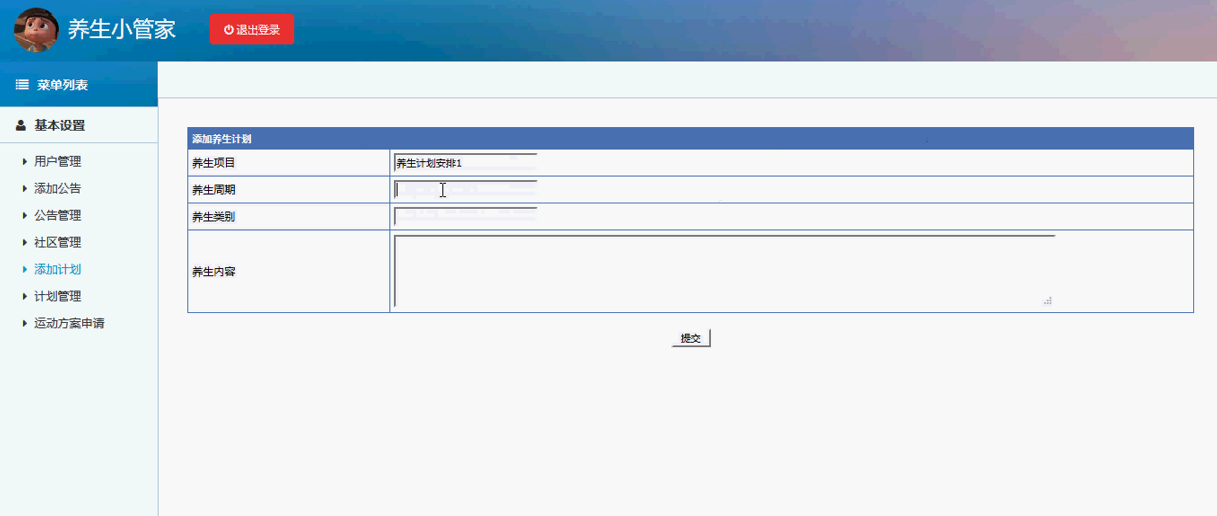Image resolution: width=1217 pixels, height=516 pixels.
Task: Open 社区管理 in the sidebar
Action: (58, 242)
